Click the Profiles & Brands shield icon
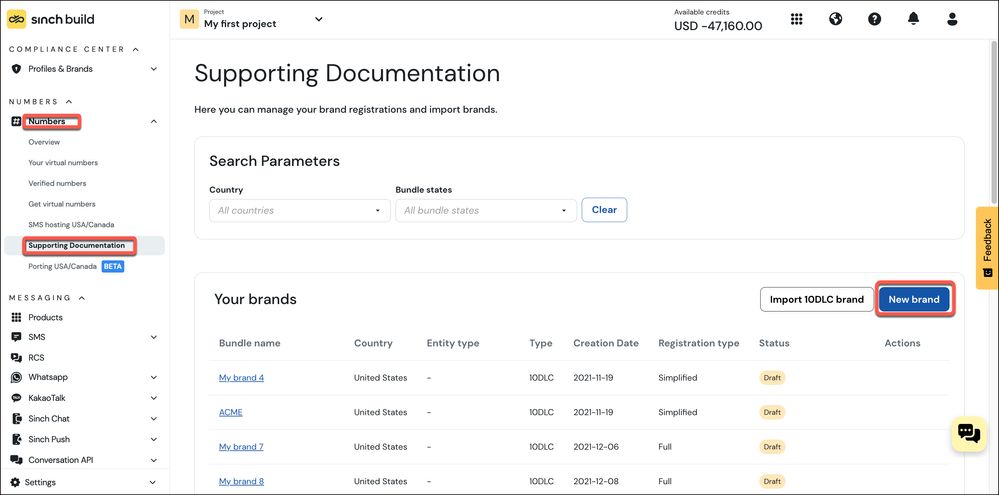999x495 pixels. (17, 69)
